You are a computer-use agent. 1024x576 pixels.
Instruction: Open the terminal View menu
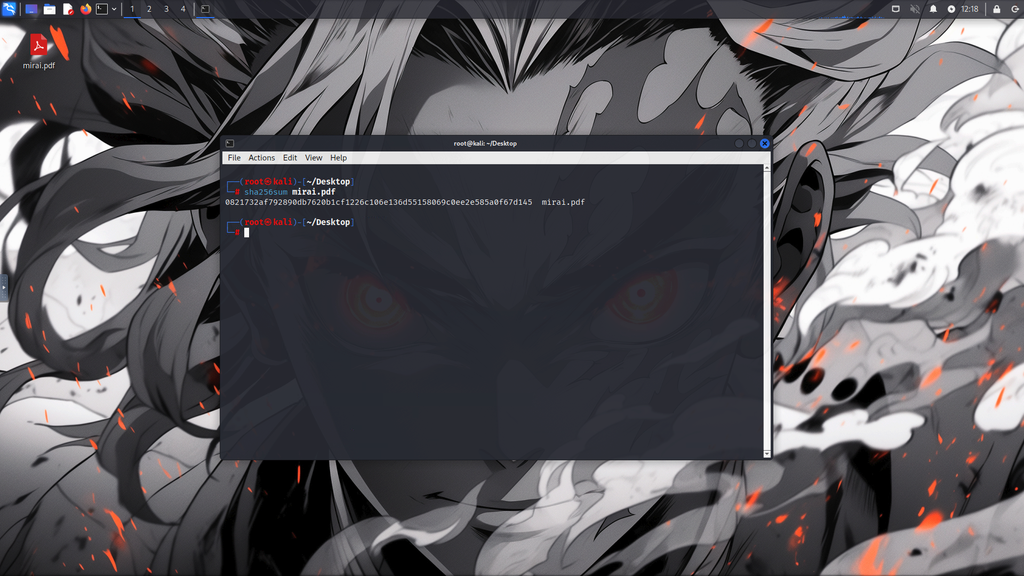point(313,158)
